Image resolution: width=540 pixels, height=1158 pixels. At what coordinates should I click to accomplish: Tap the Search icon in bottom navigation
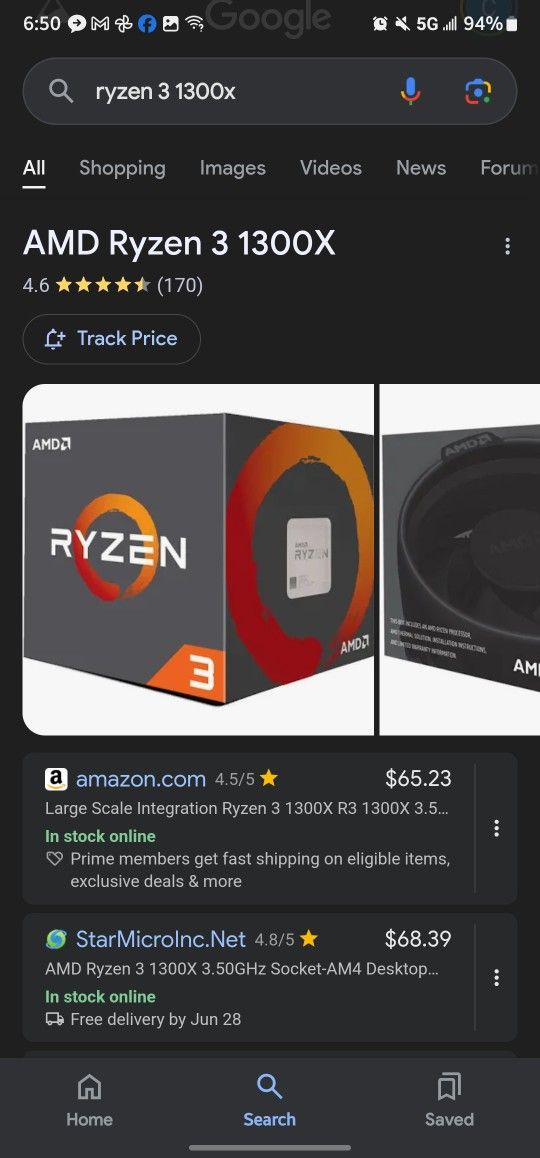tap(269, 1086)
